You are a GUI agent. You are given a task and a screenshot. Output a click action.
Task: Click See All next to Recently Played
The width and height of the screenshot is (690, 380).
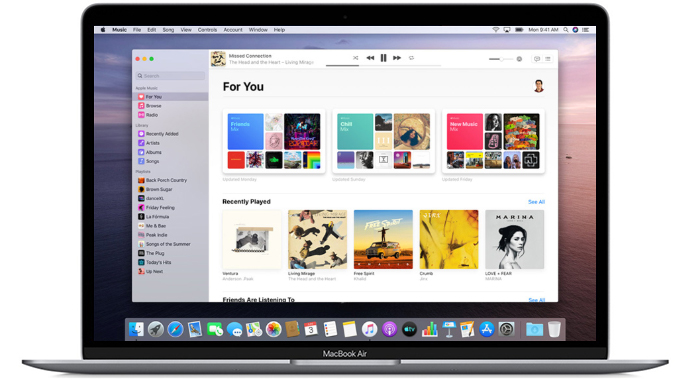click(536, 202)
